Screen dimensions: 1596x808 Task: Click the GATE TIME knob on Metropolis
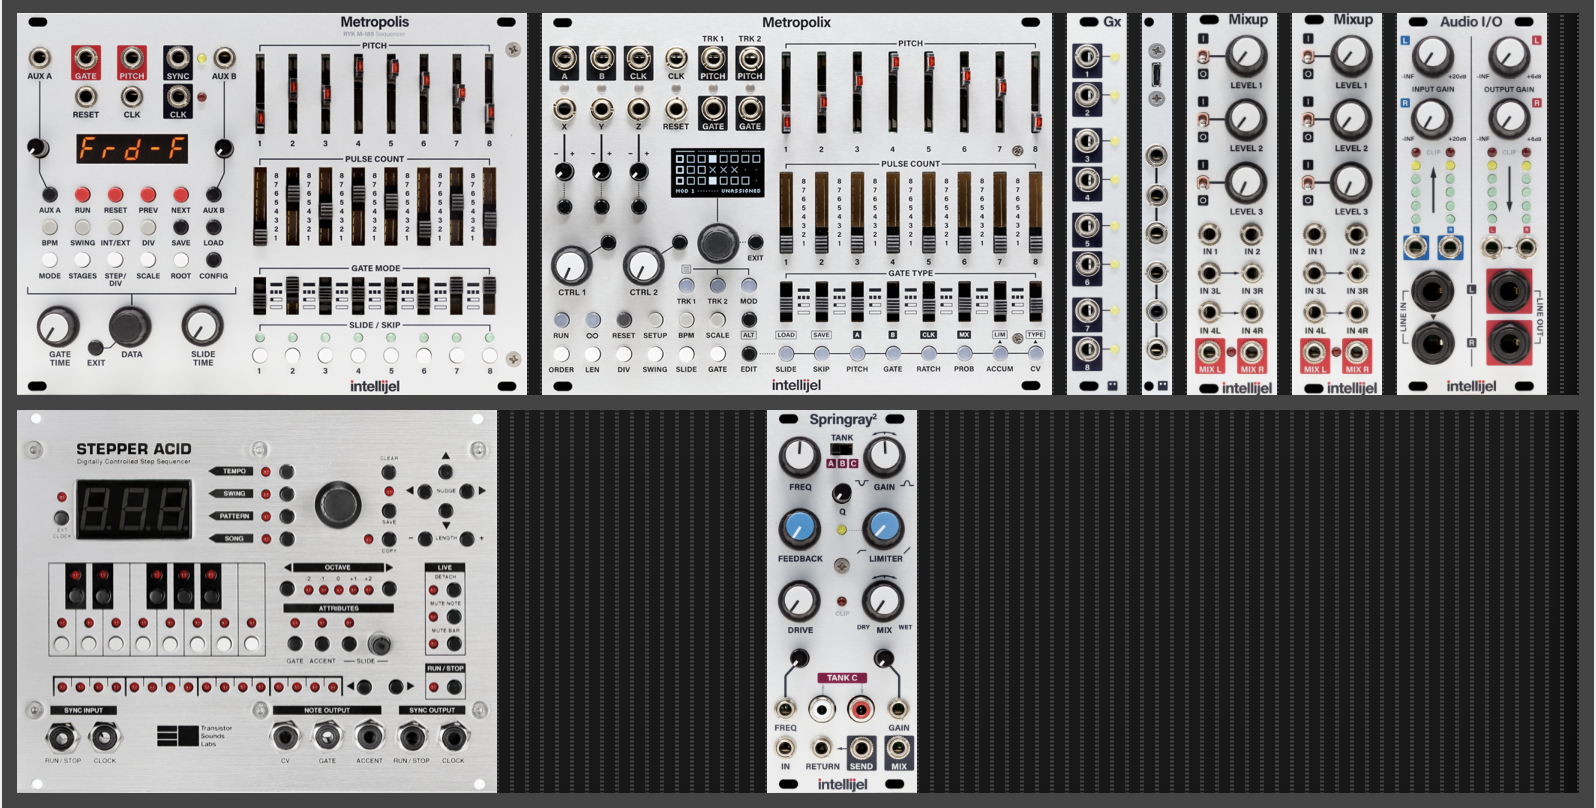tap(58, 326)
